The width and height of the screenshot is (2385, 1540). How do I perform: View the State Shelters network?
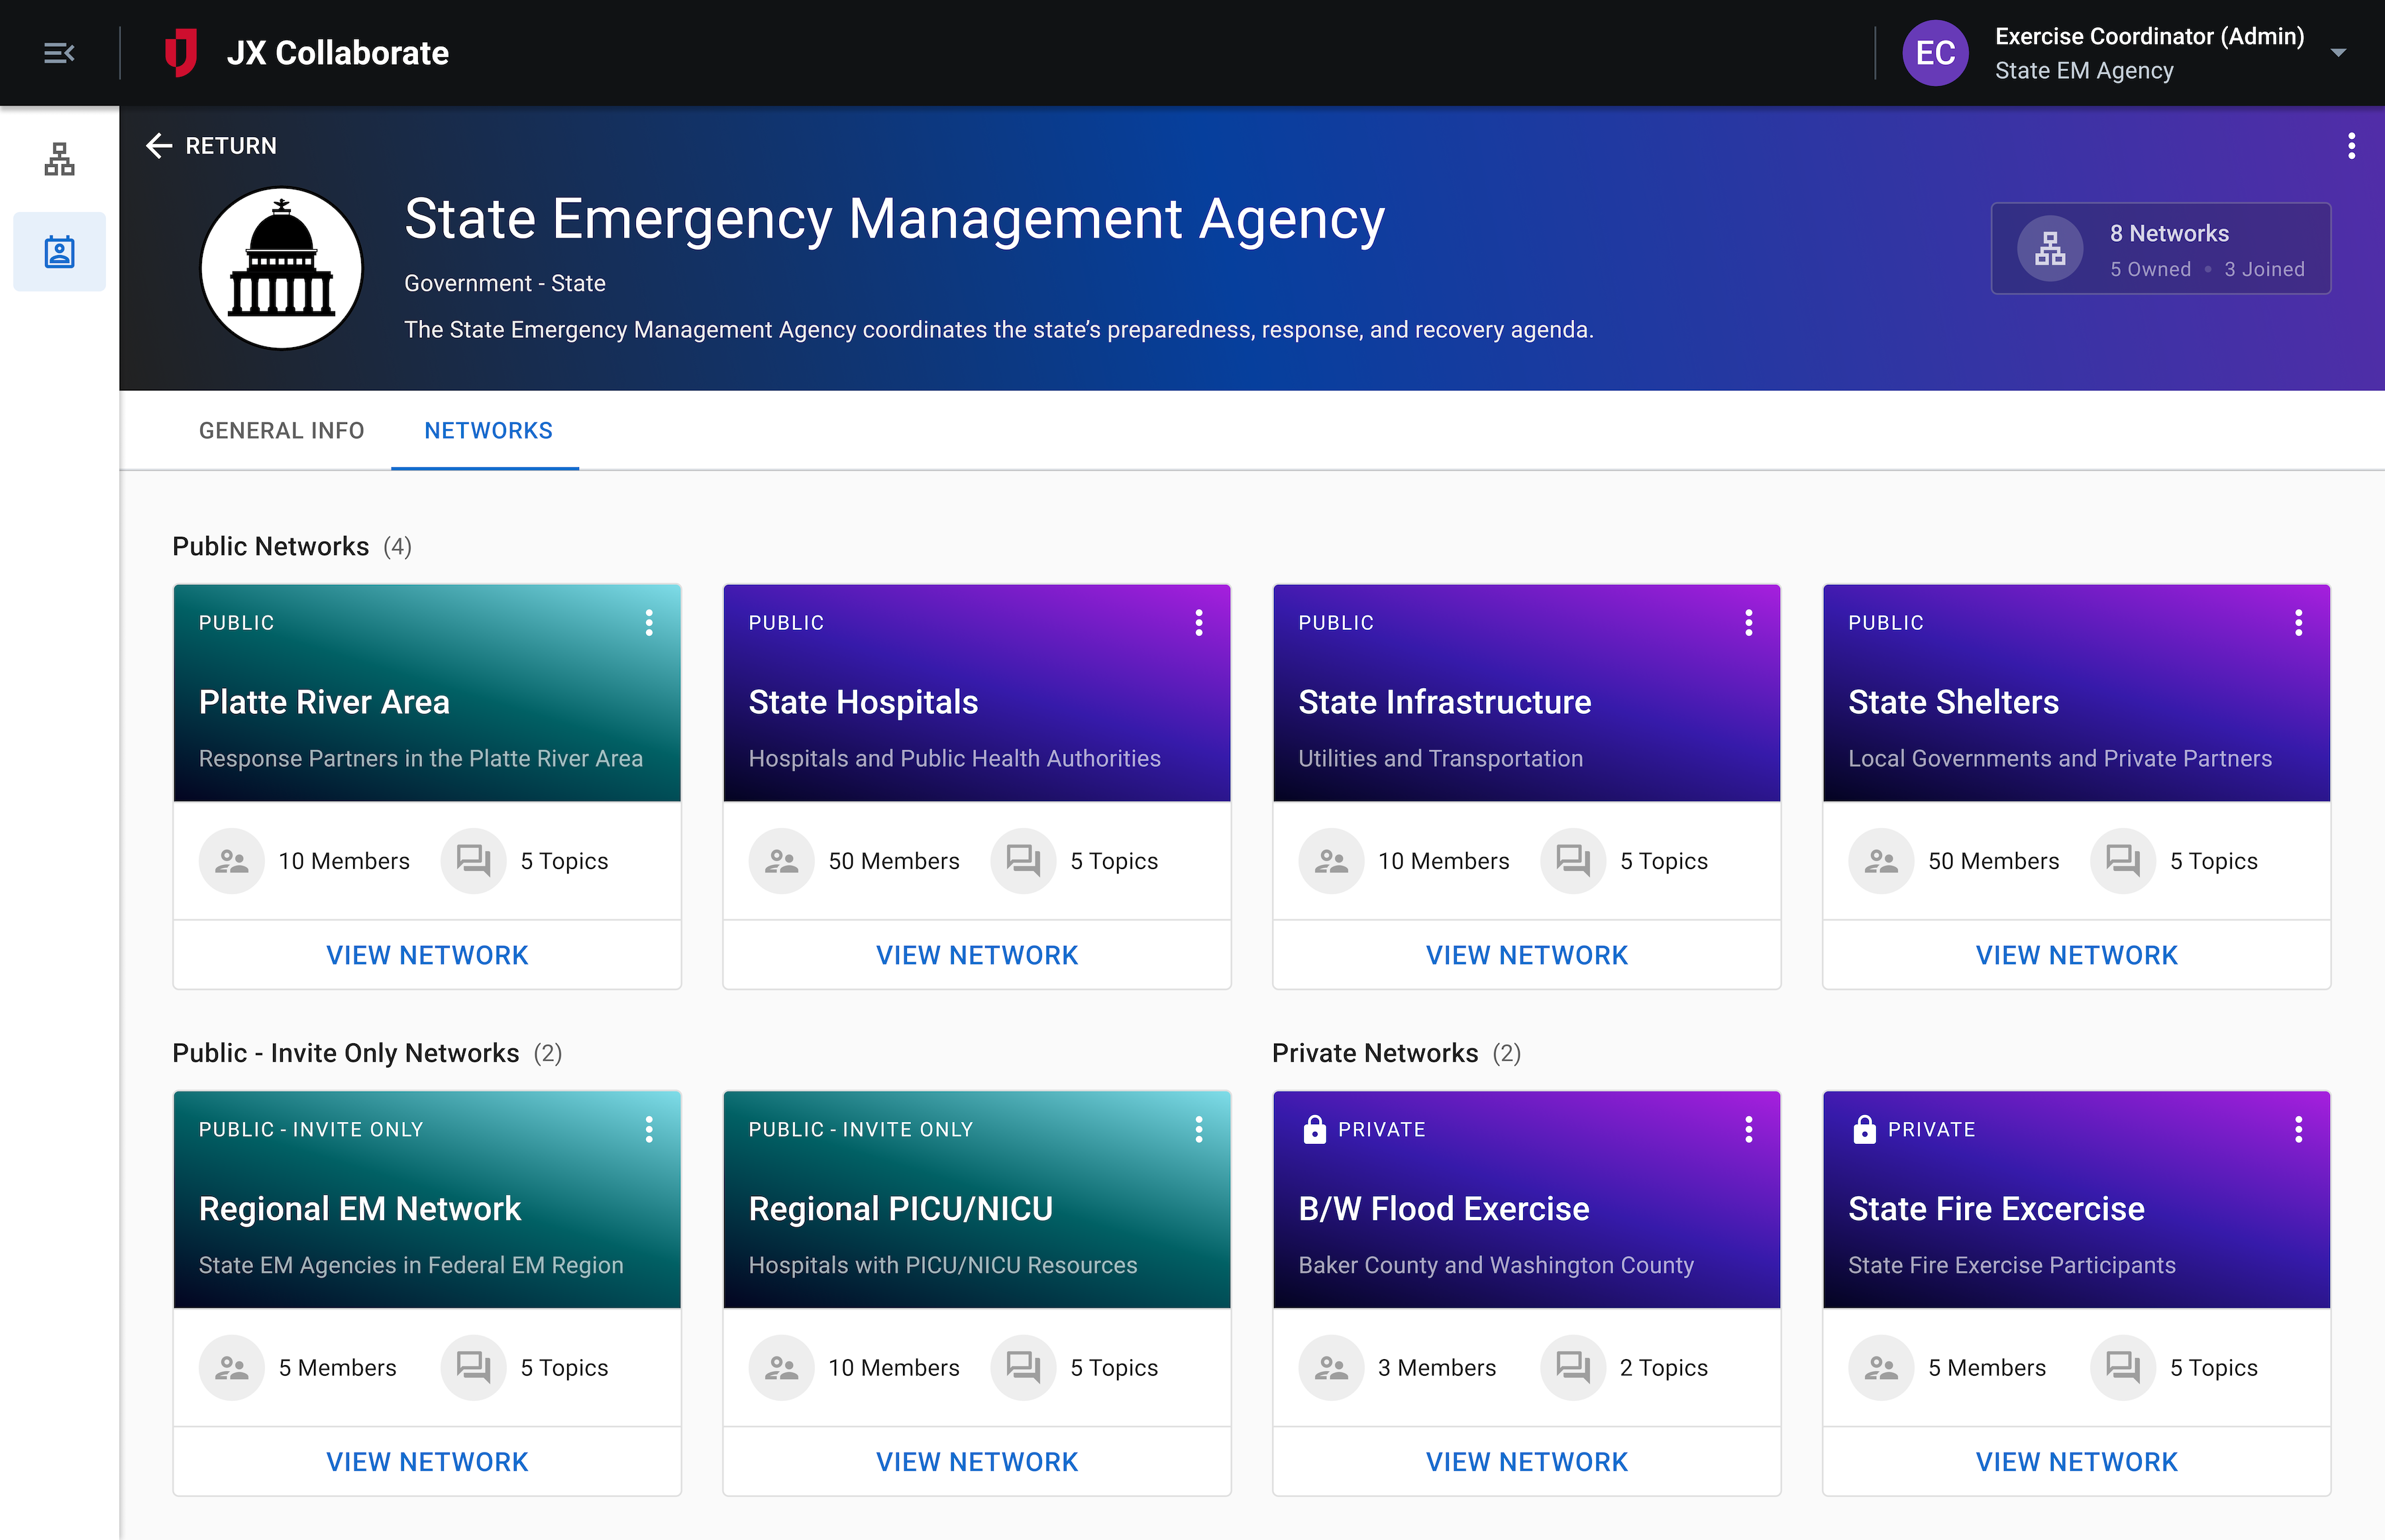2077,955
